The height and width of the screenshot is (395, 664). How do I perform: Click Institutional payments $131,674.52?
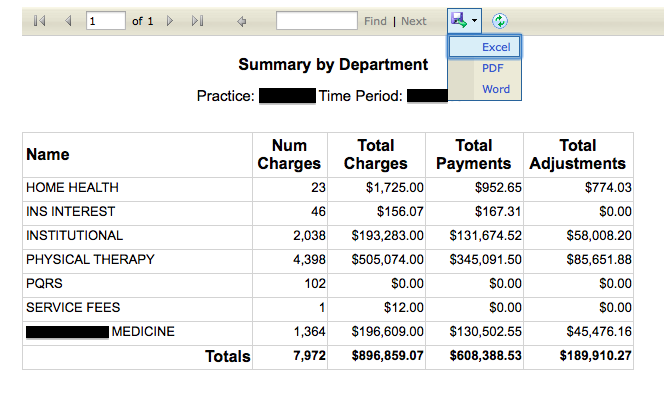click(x=486, y=235)
